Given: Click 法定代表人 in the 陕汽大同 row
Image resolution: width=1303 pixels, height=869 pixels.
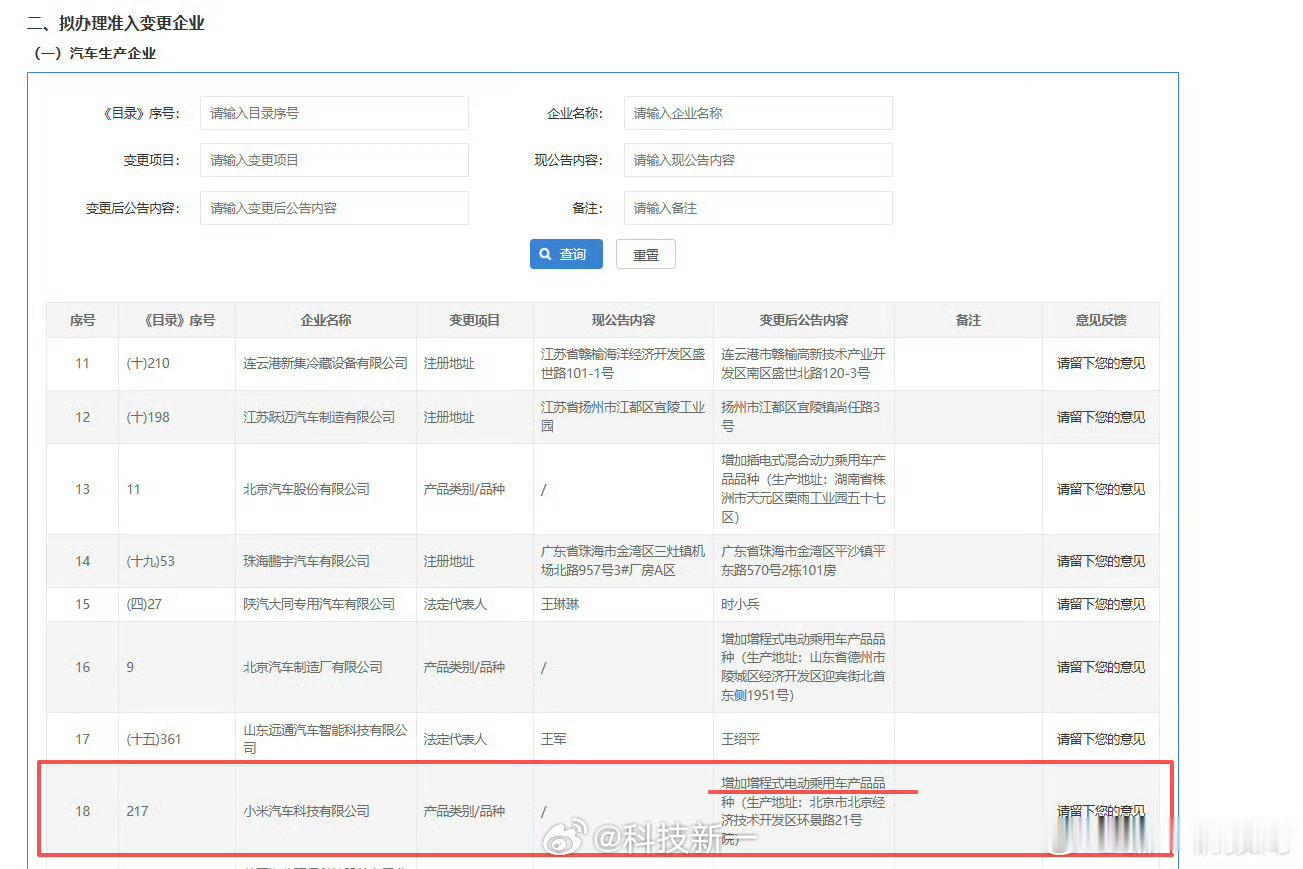Looking at the screenshot, I should click(456, 604).
